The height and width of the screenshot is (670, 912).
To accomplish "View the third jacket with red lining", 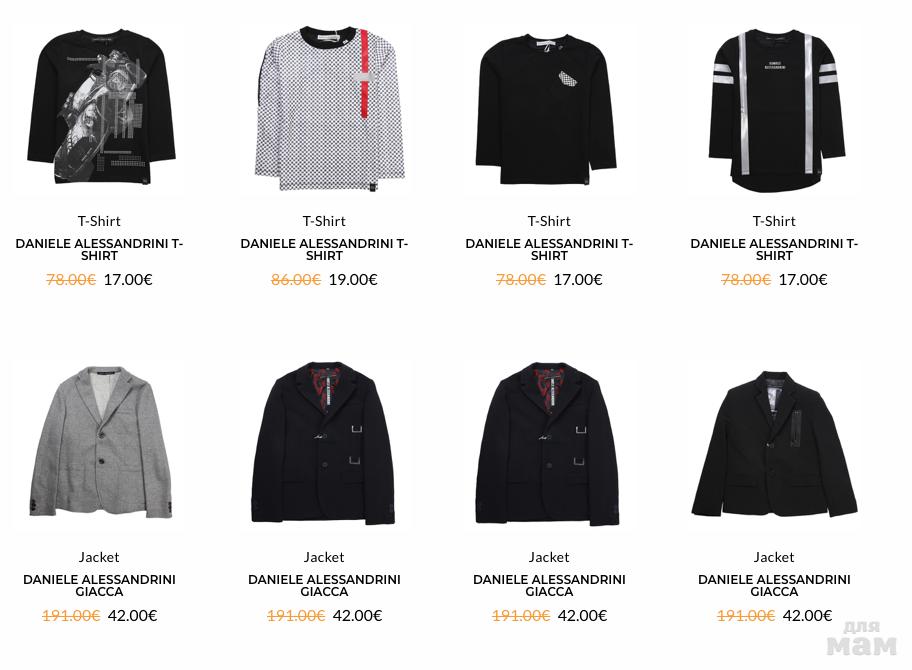I will [547, 443].
